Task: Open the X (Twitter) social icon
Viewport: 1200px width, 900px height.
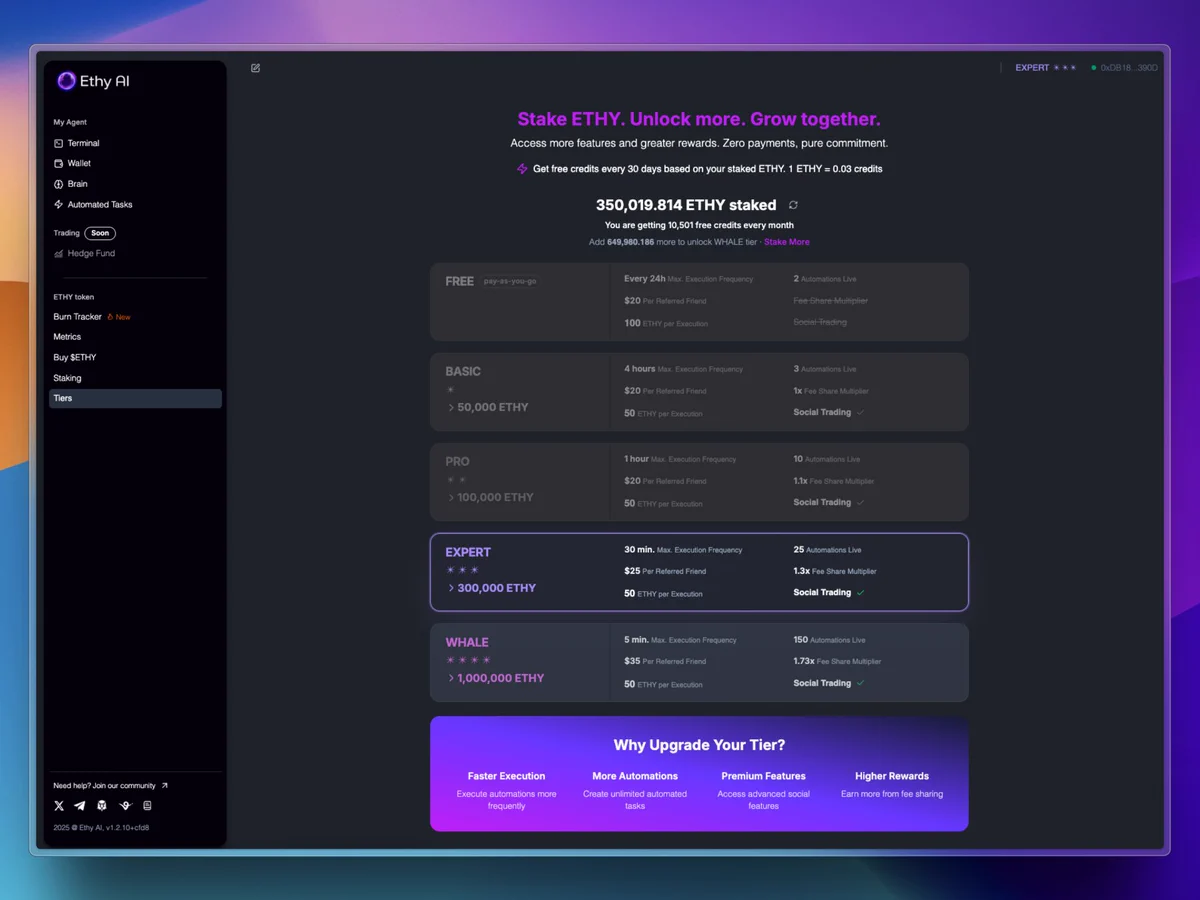Action: pyautogui.click(x=59, y=806)
